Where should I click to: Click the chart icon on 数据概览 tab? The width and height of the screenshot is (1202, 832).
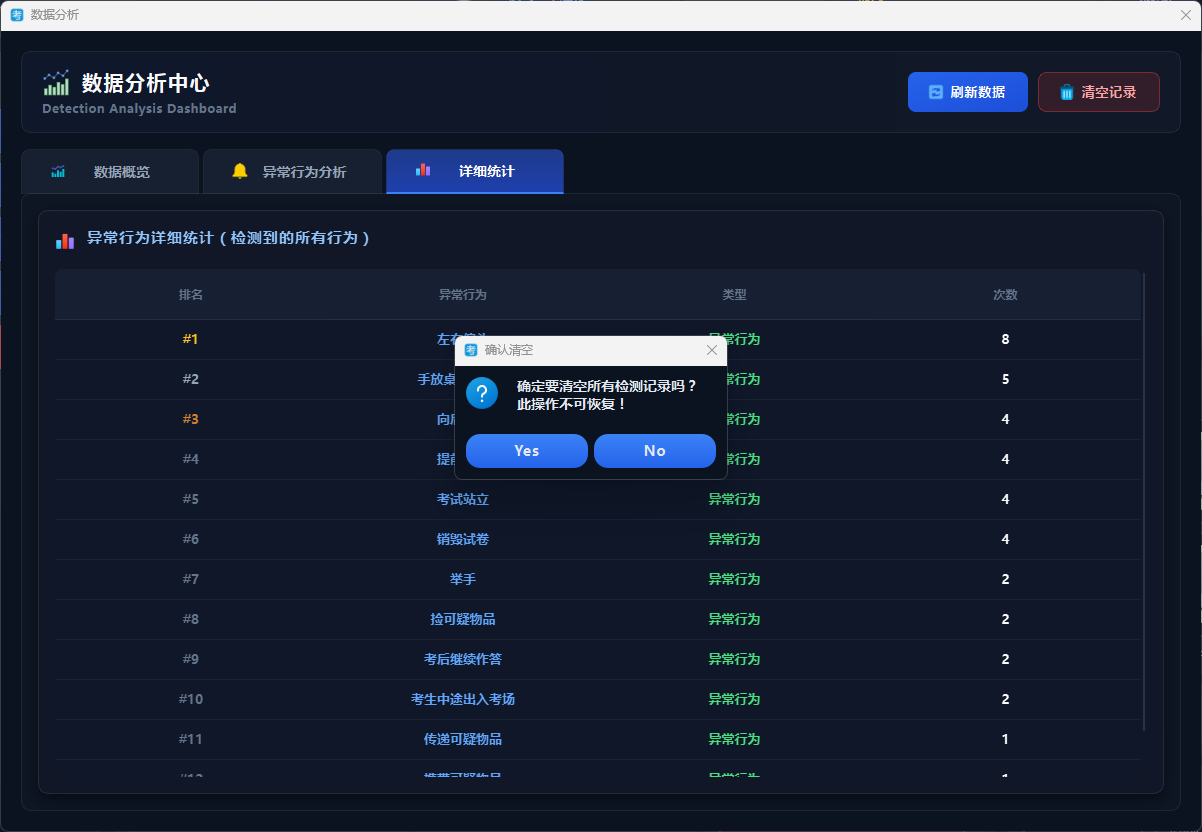[58, 172]
